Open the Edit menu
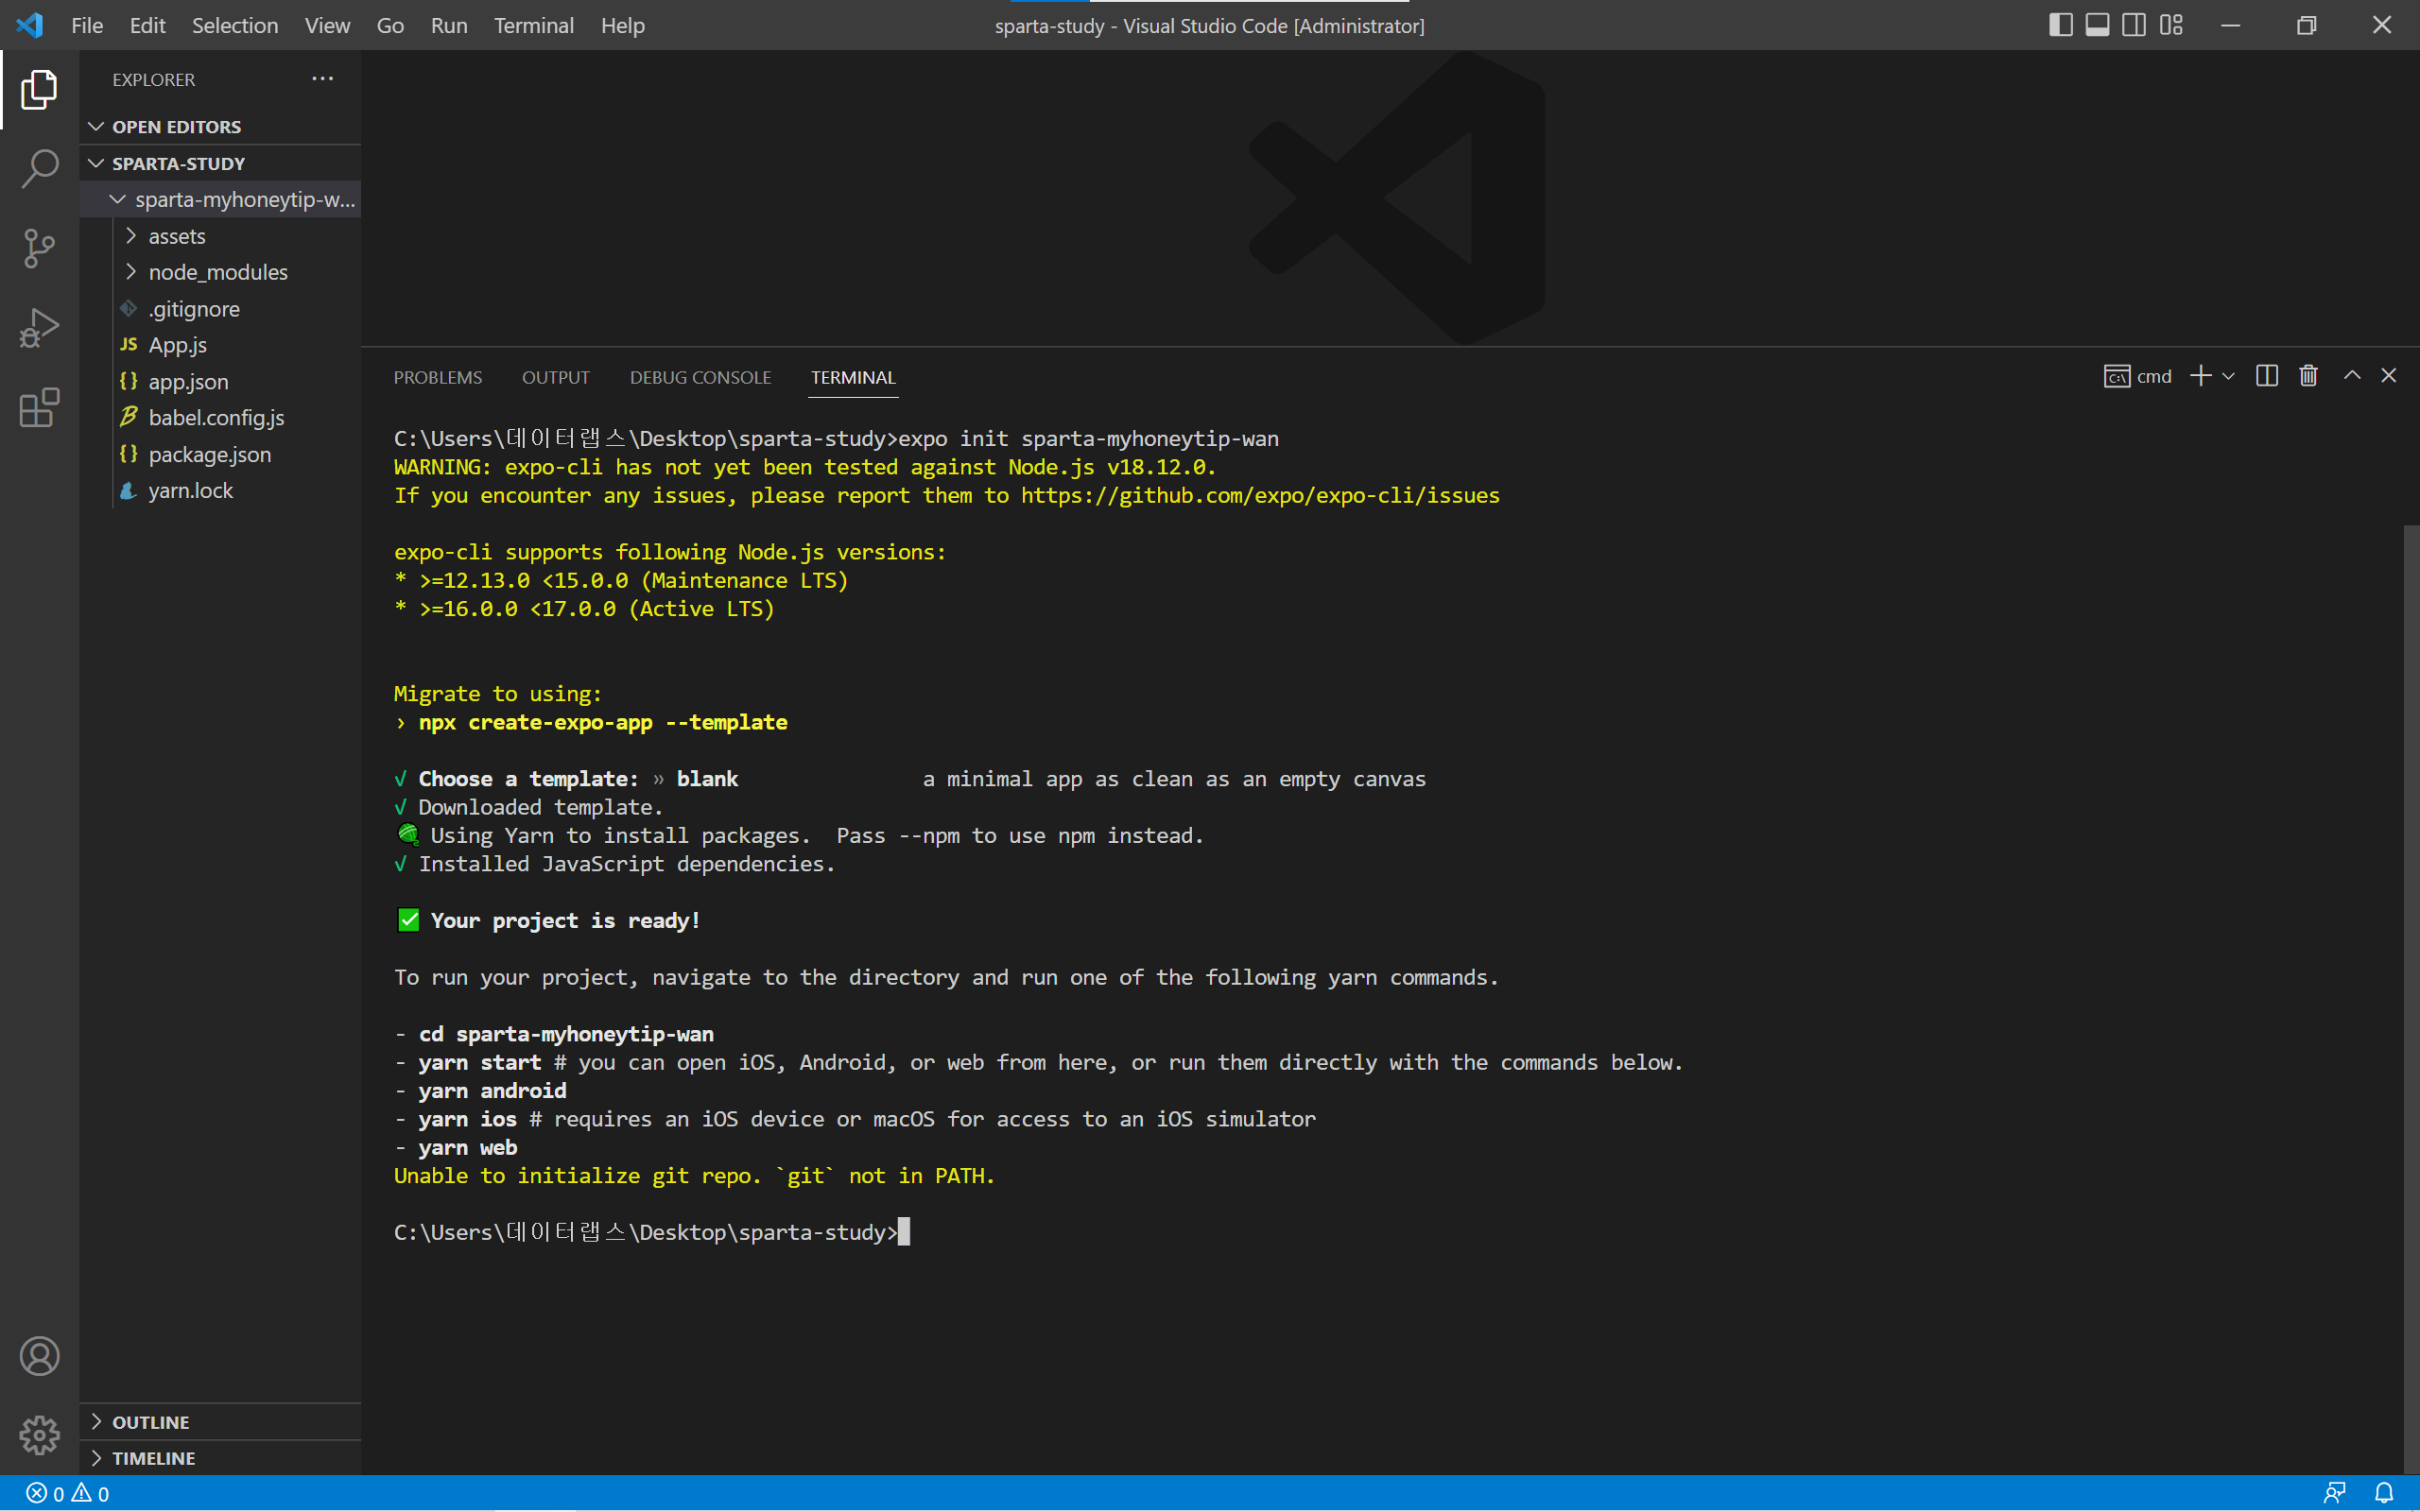2420x1512 pixels. [x=148, y=25]
